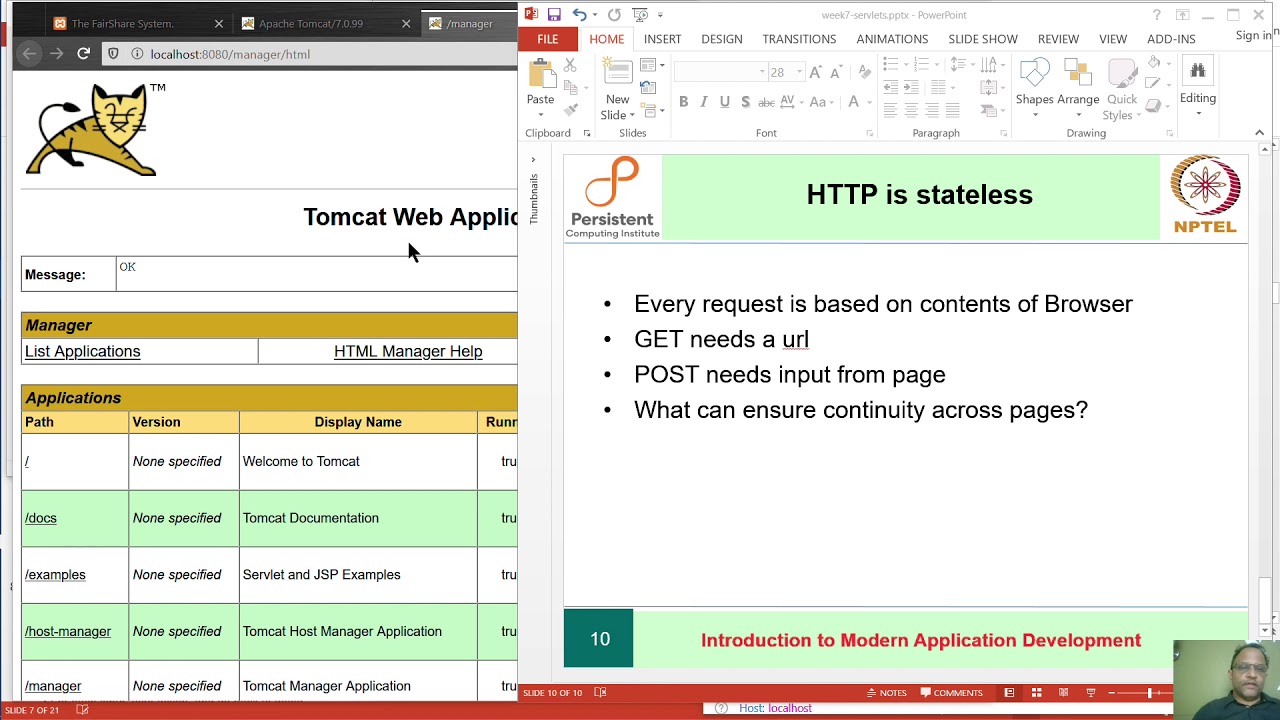Click the Shapes gallery icon
Image resolution: width=1280 pixels, height=720 pixels.
click(x=1035, y=74)
